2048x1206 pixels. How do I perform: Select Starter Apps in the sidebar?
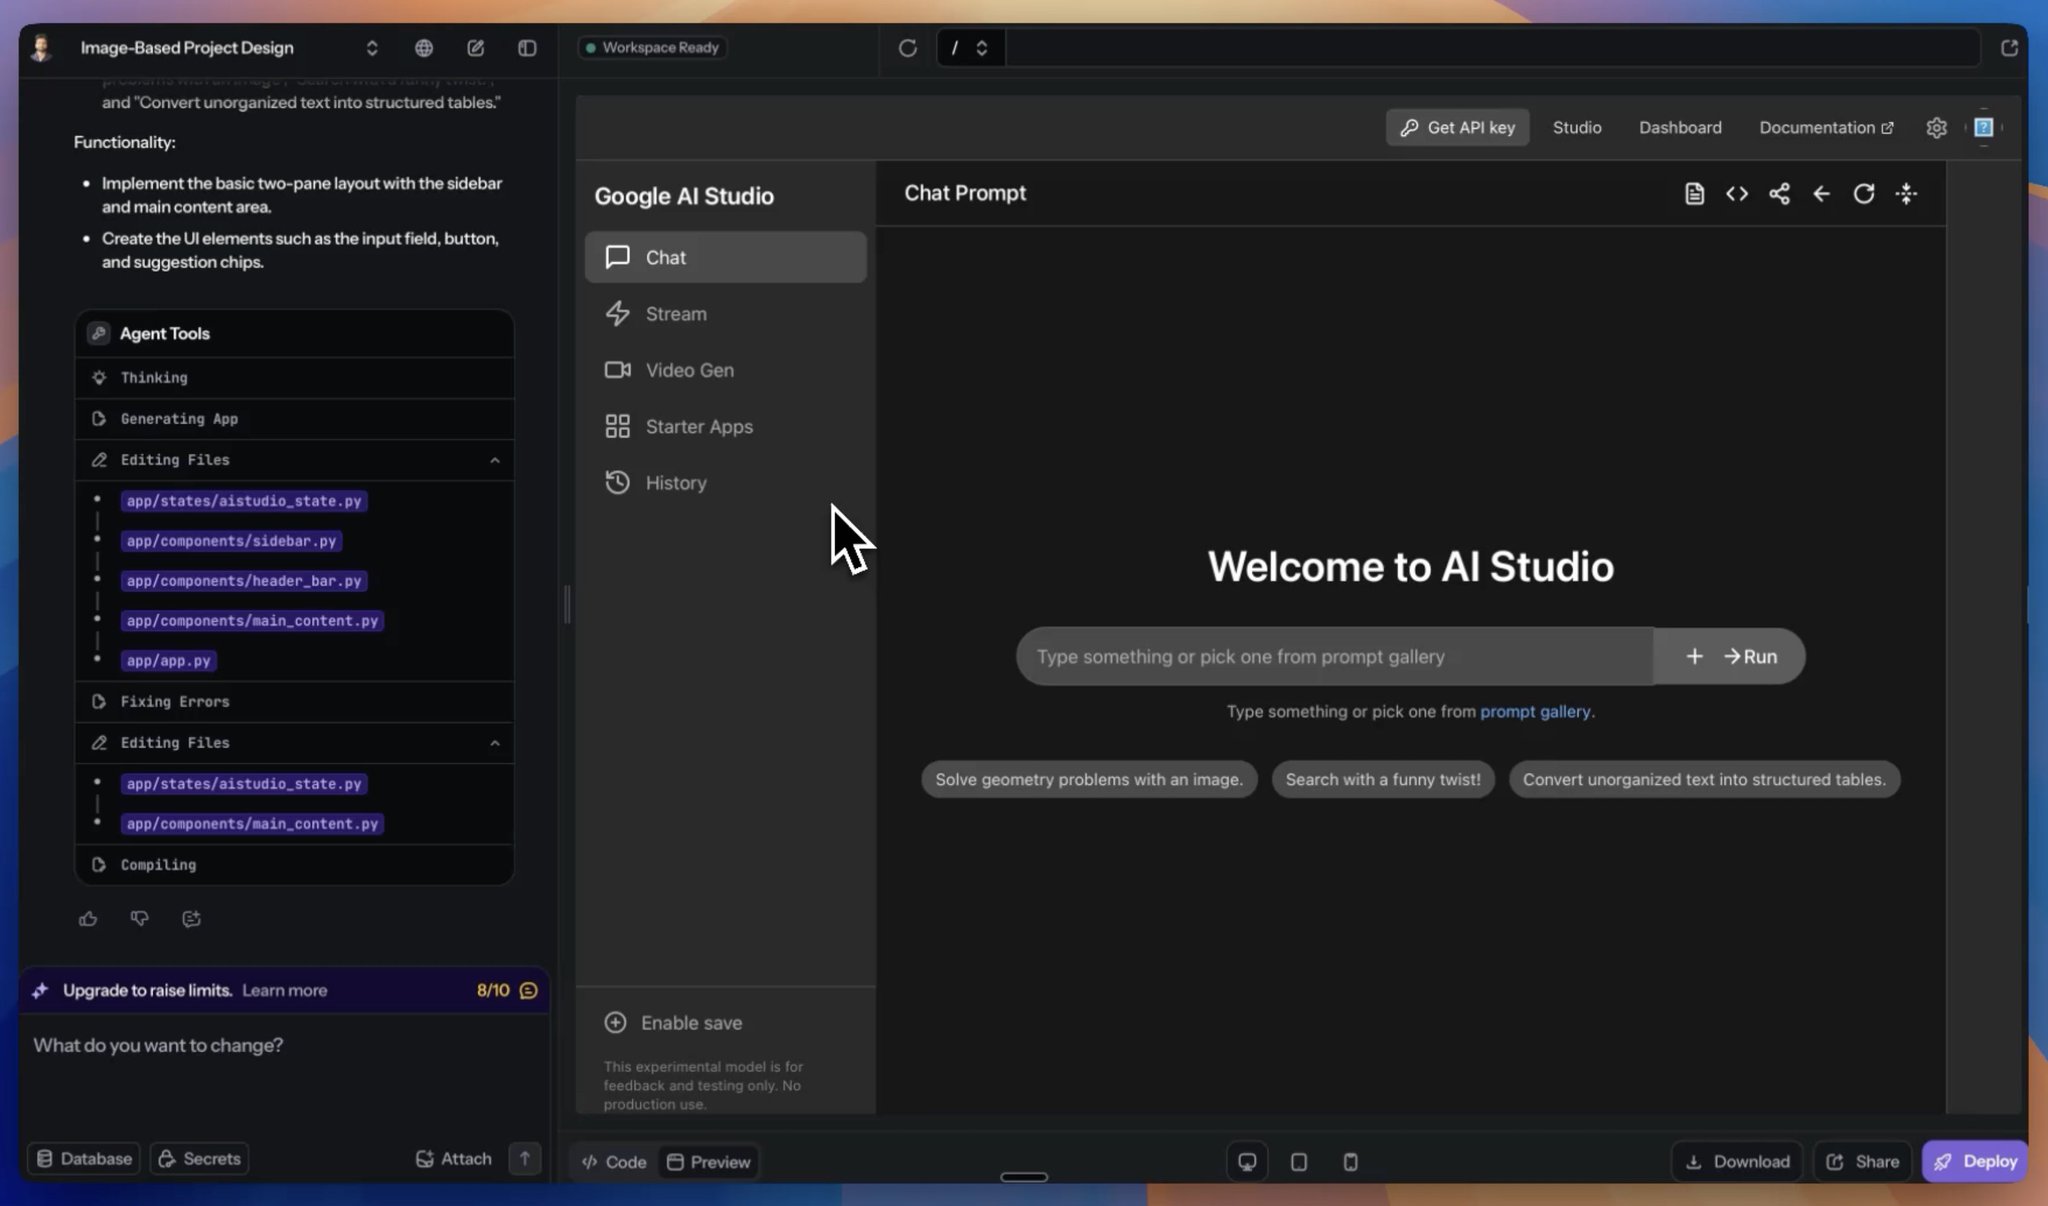(726, 427)
